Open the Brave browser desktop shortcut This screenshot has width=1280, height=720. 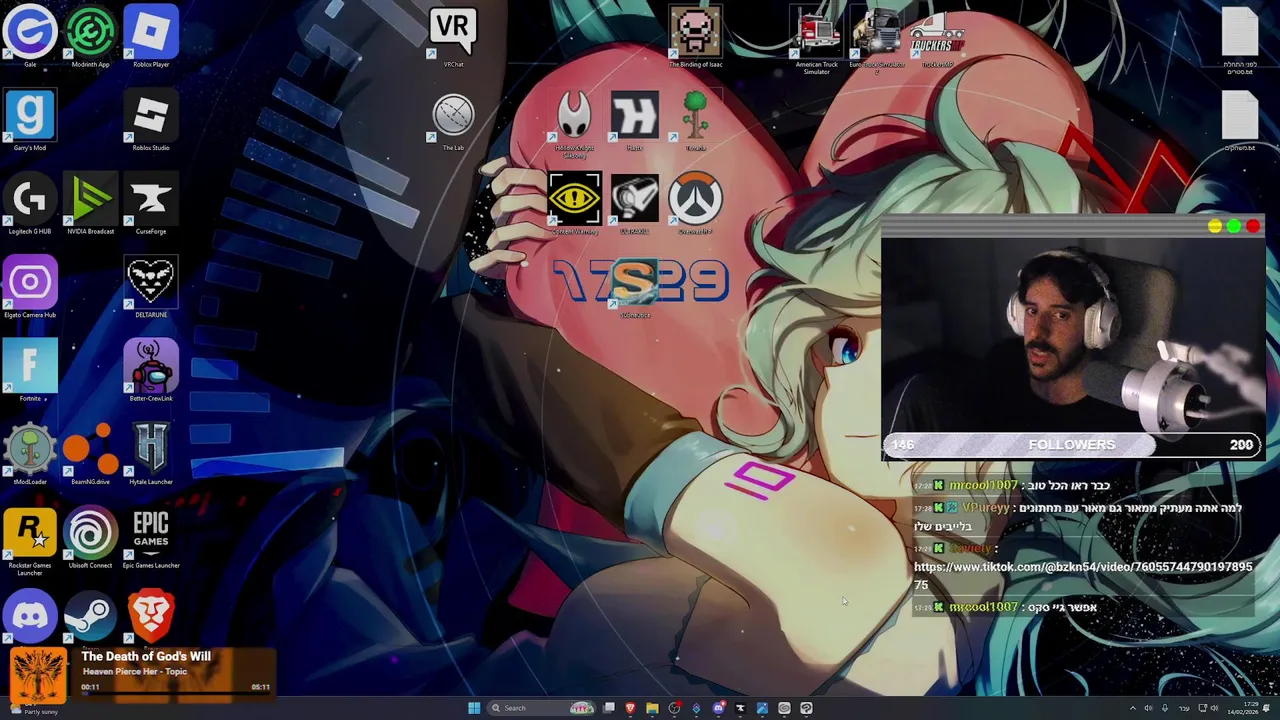151,614
